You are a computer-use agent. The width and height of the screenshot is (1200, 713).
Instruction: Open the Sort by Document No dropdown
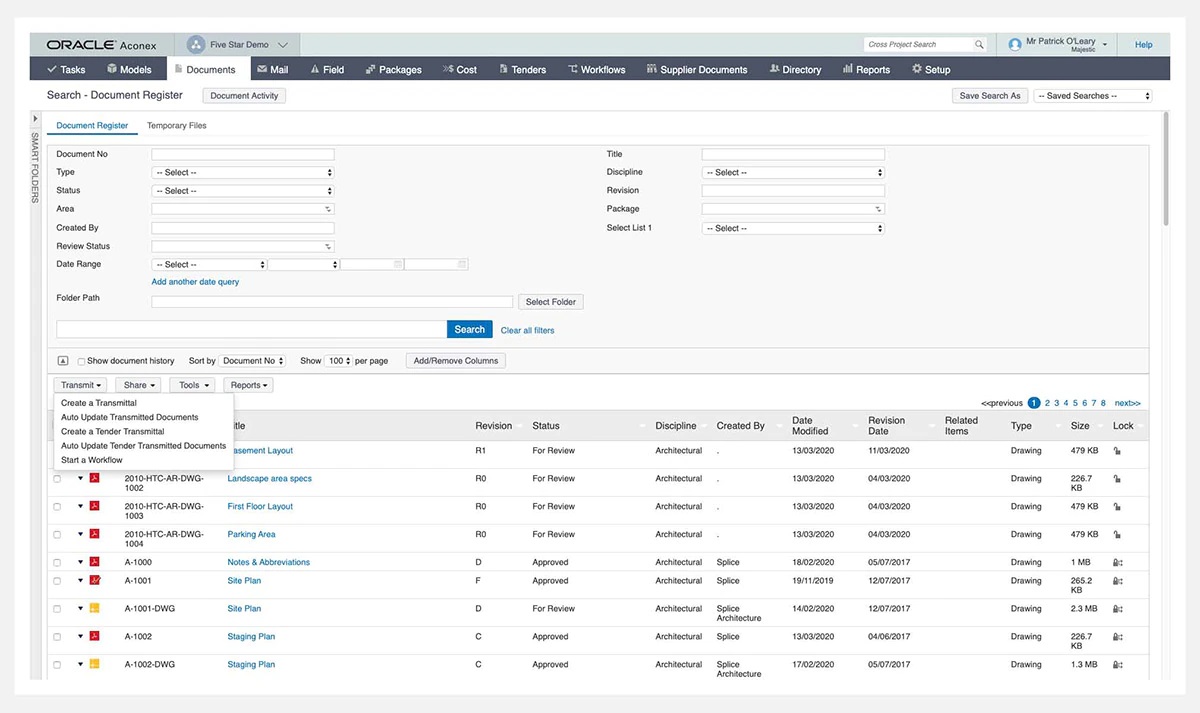252,361
